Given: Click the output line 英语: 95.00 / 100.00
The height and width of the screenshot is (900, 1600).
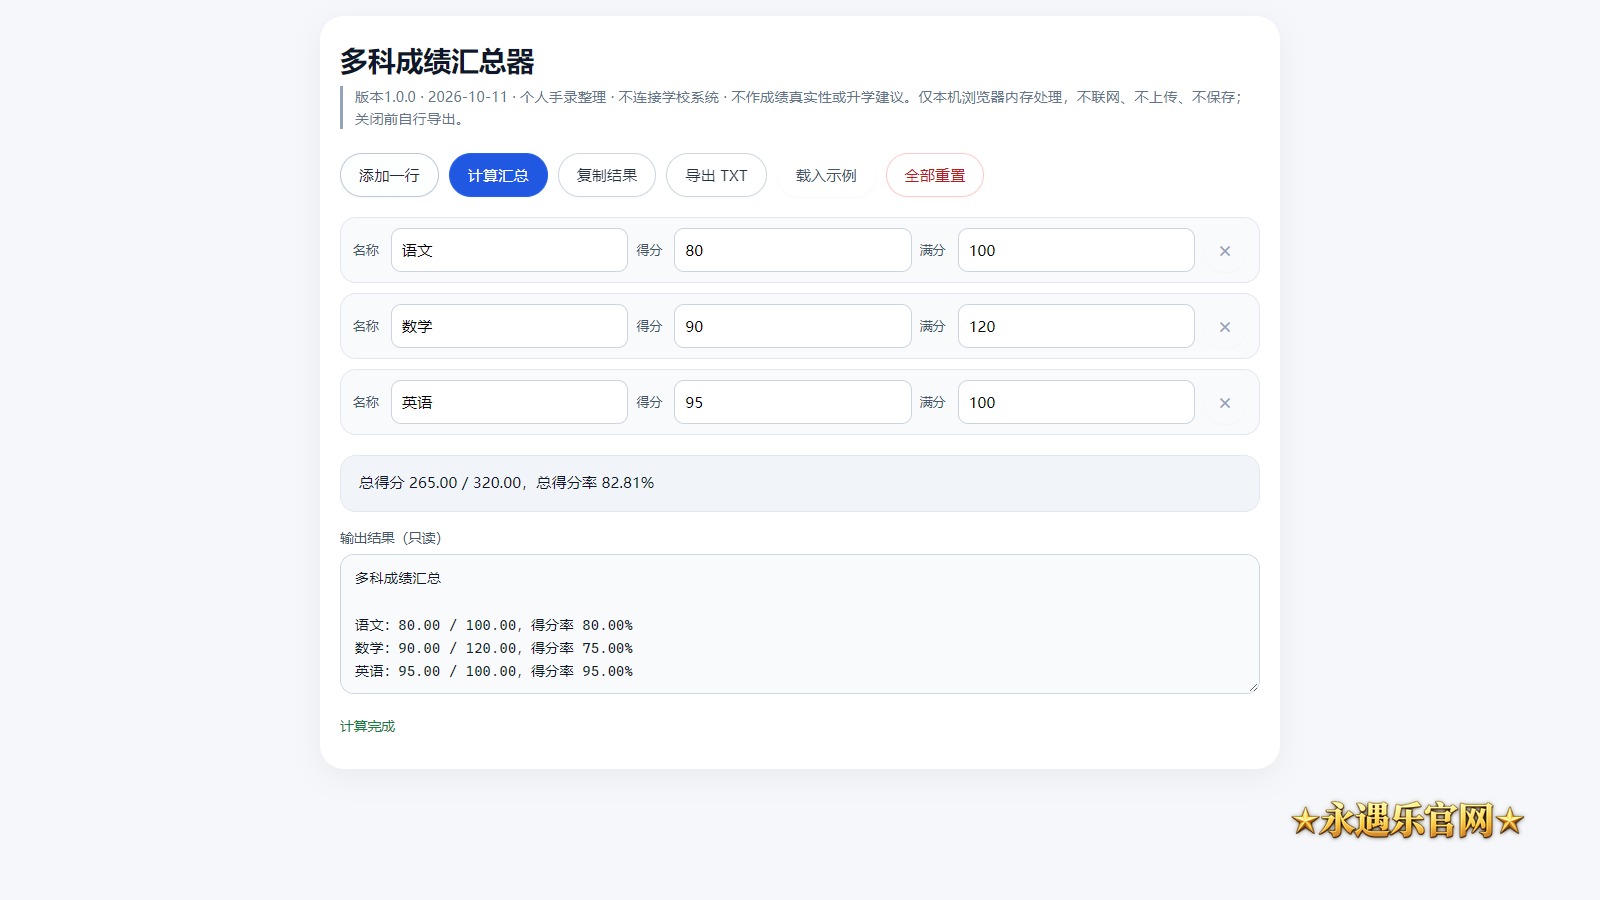Looking at the screenshot, I should pyautogui.click(x=436, y=671).
